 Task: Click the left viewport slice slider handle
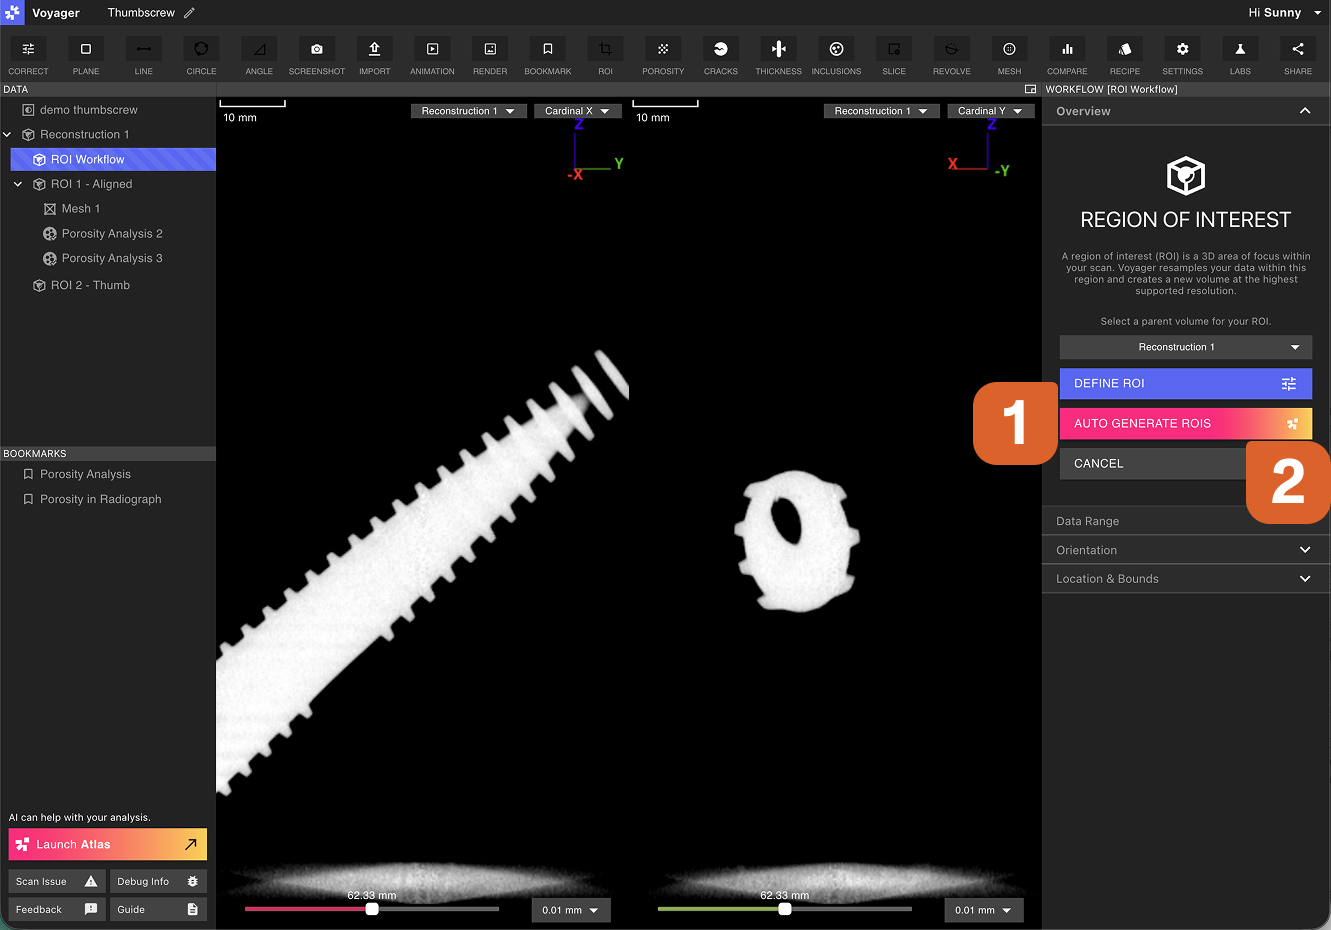pyautogui.click(x=372, y=909)
